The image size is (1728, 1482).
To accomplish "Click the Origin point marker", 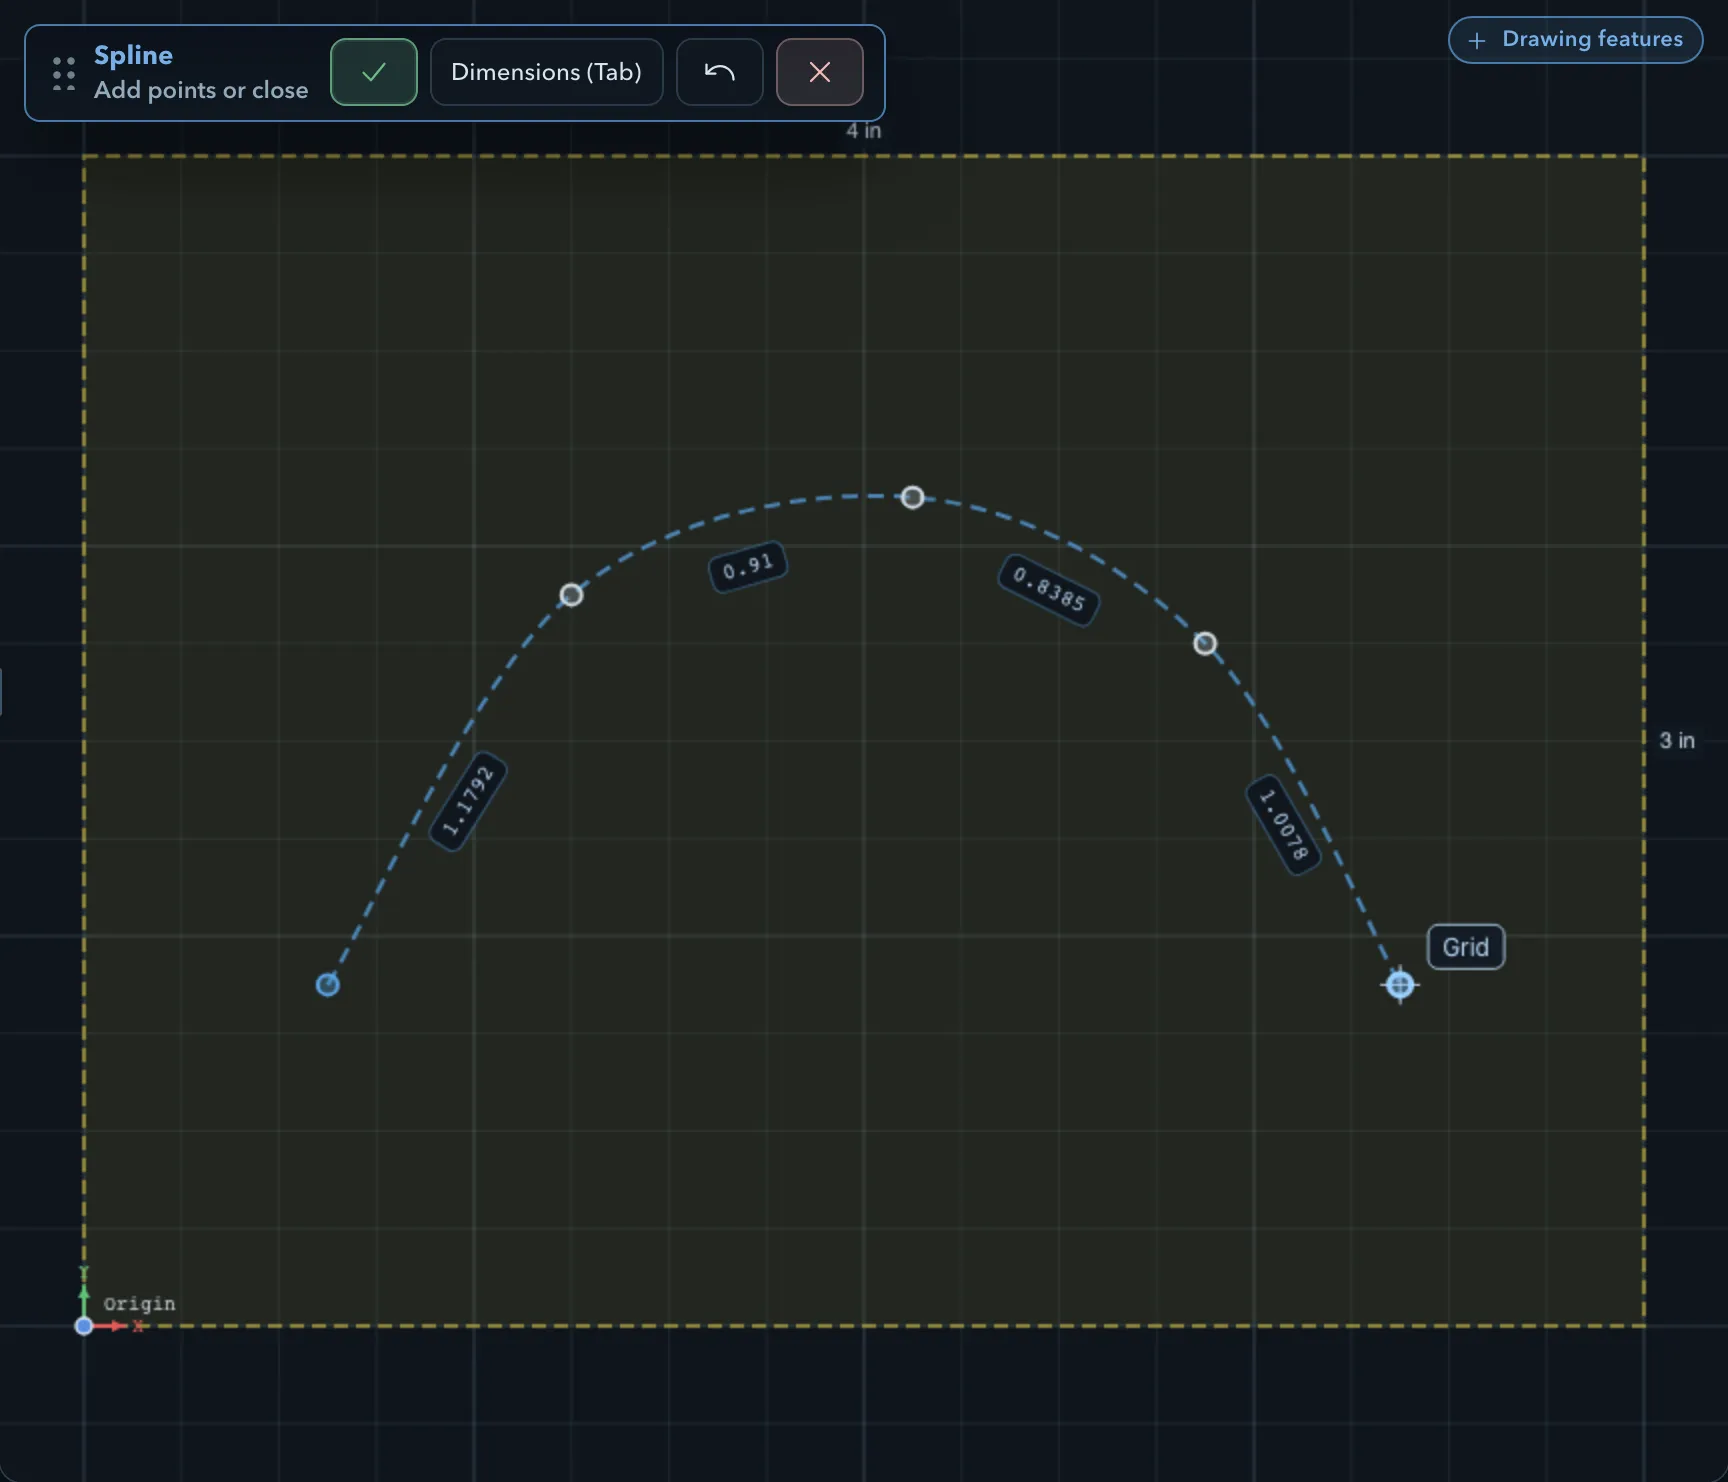I will click(84, 1326).
